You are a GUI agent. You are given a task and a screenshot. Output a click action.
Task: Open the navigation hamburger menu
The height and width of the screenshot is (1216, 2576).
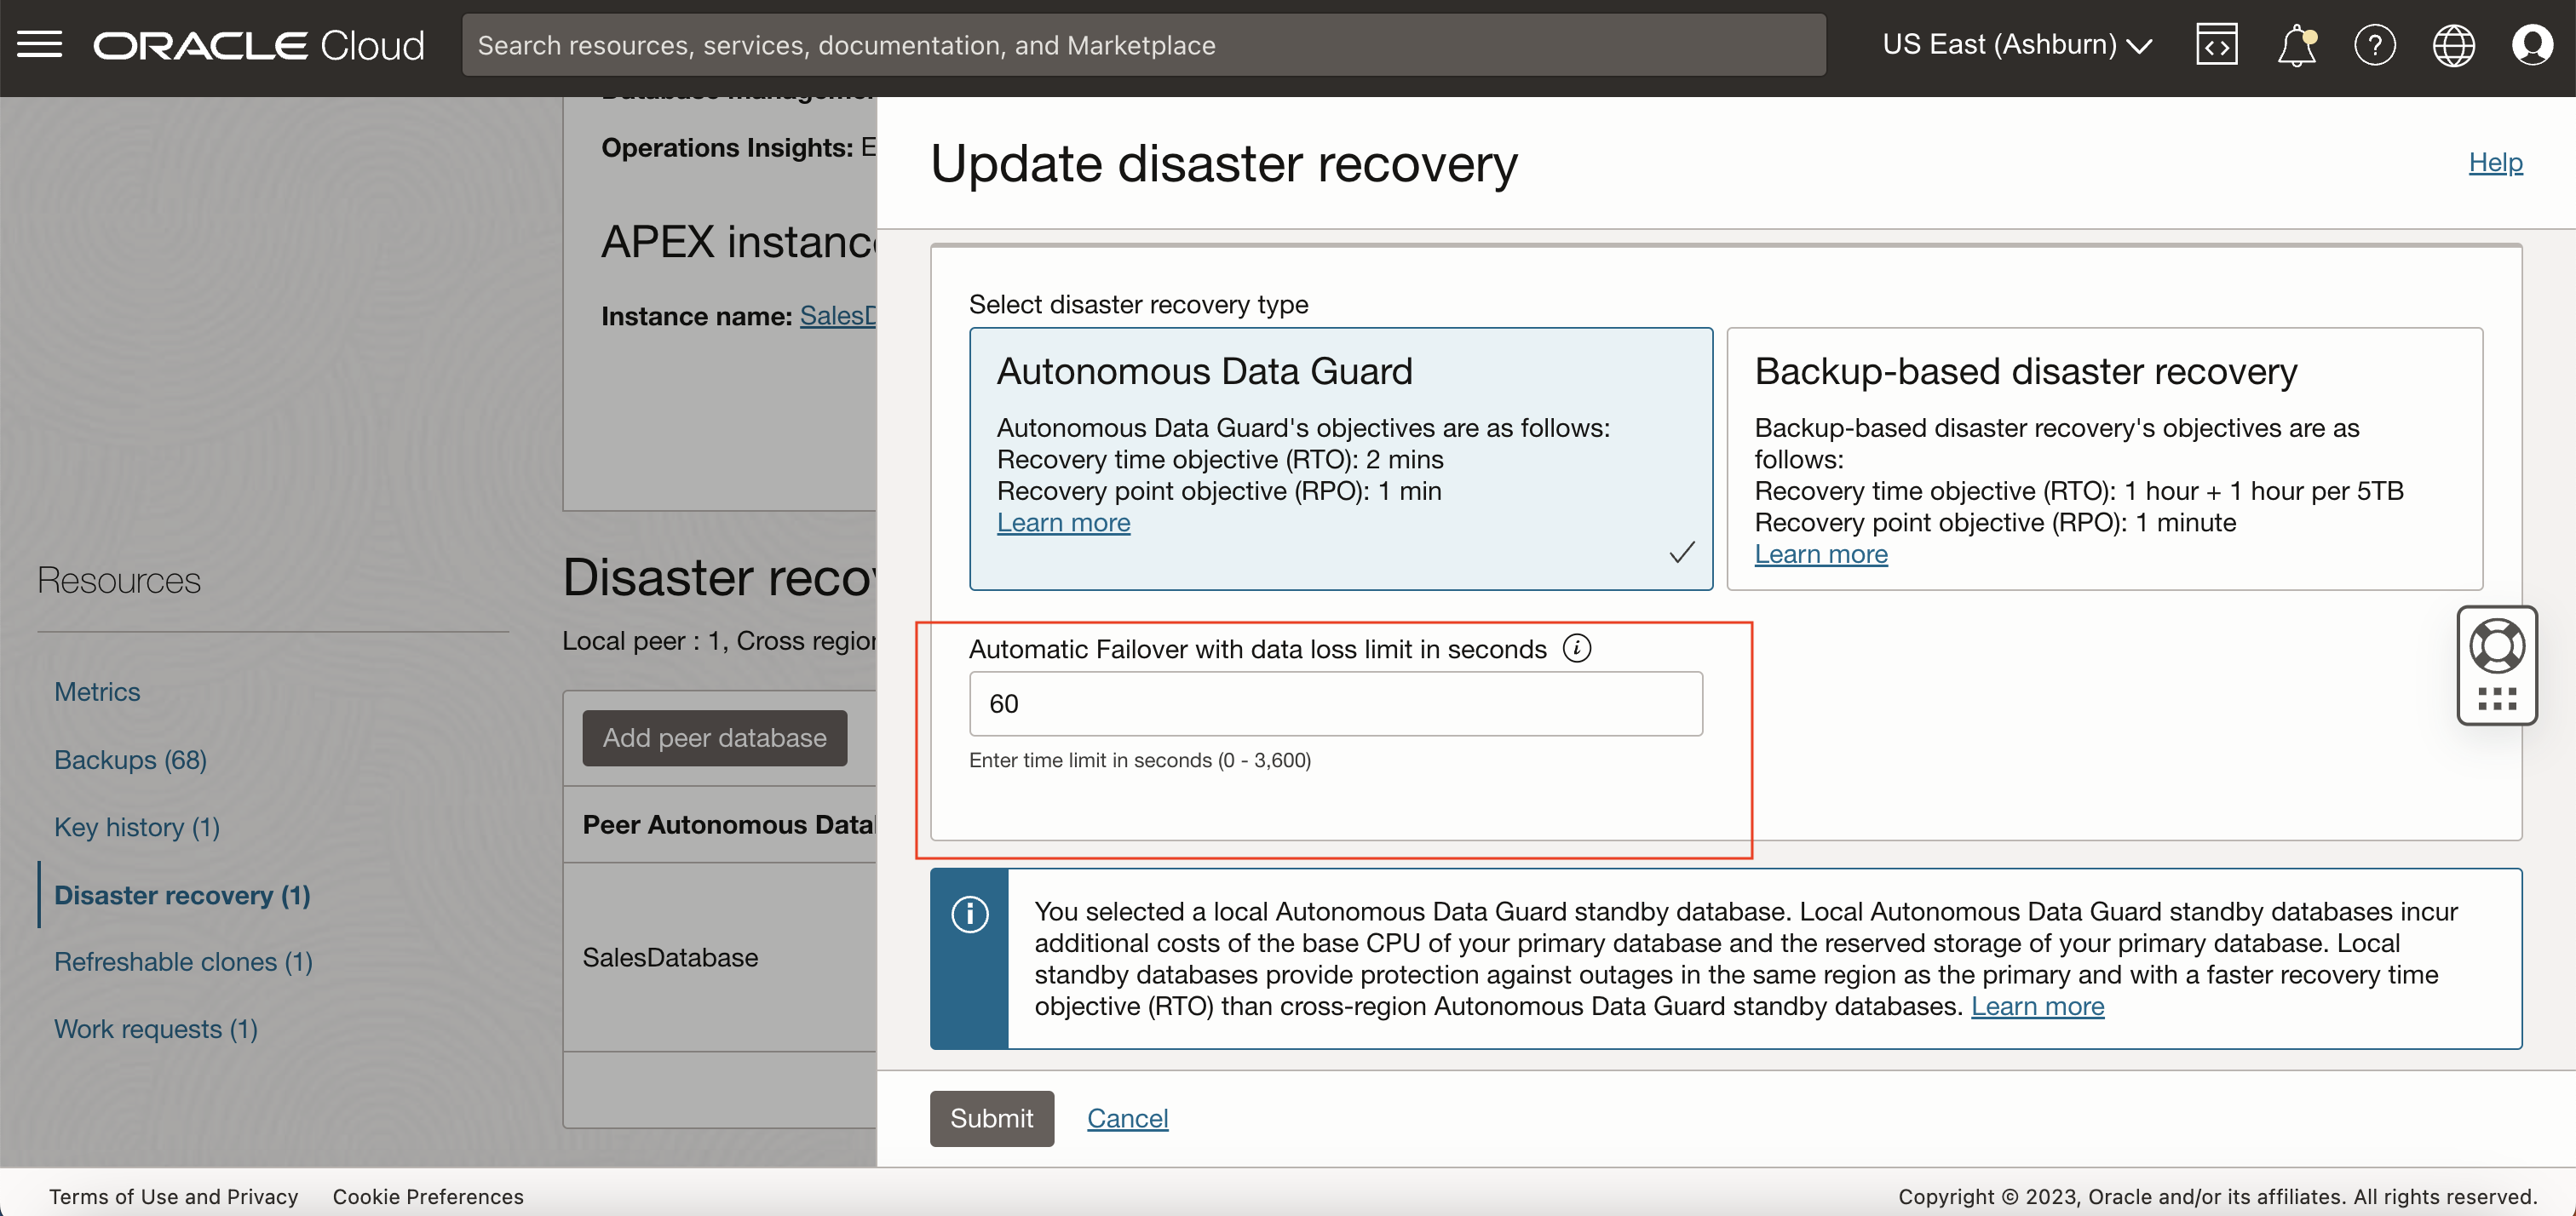click(40, 44)
